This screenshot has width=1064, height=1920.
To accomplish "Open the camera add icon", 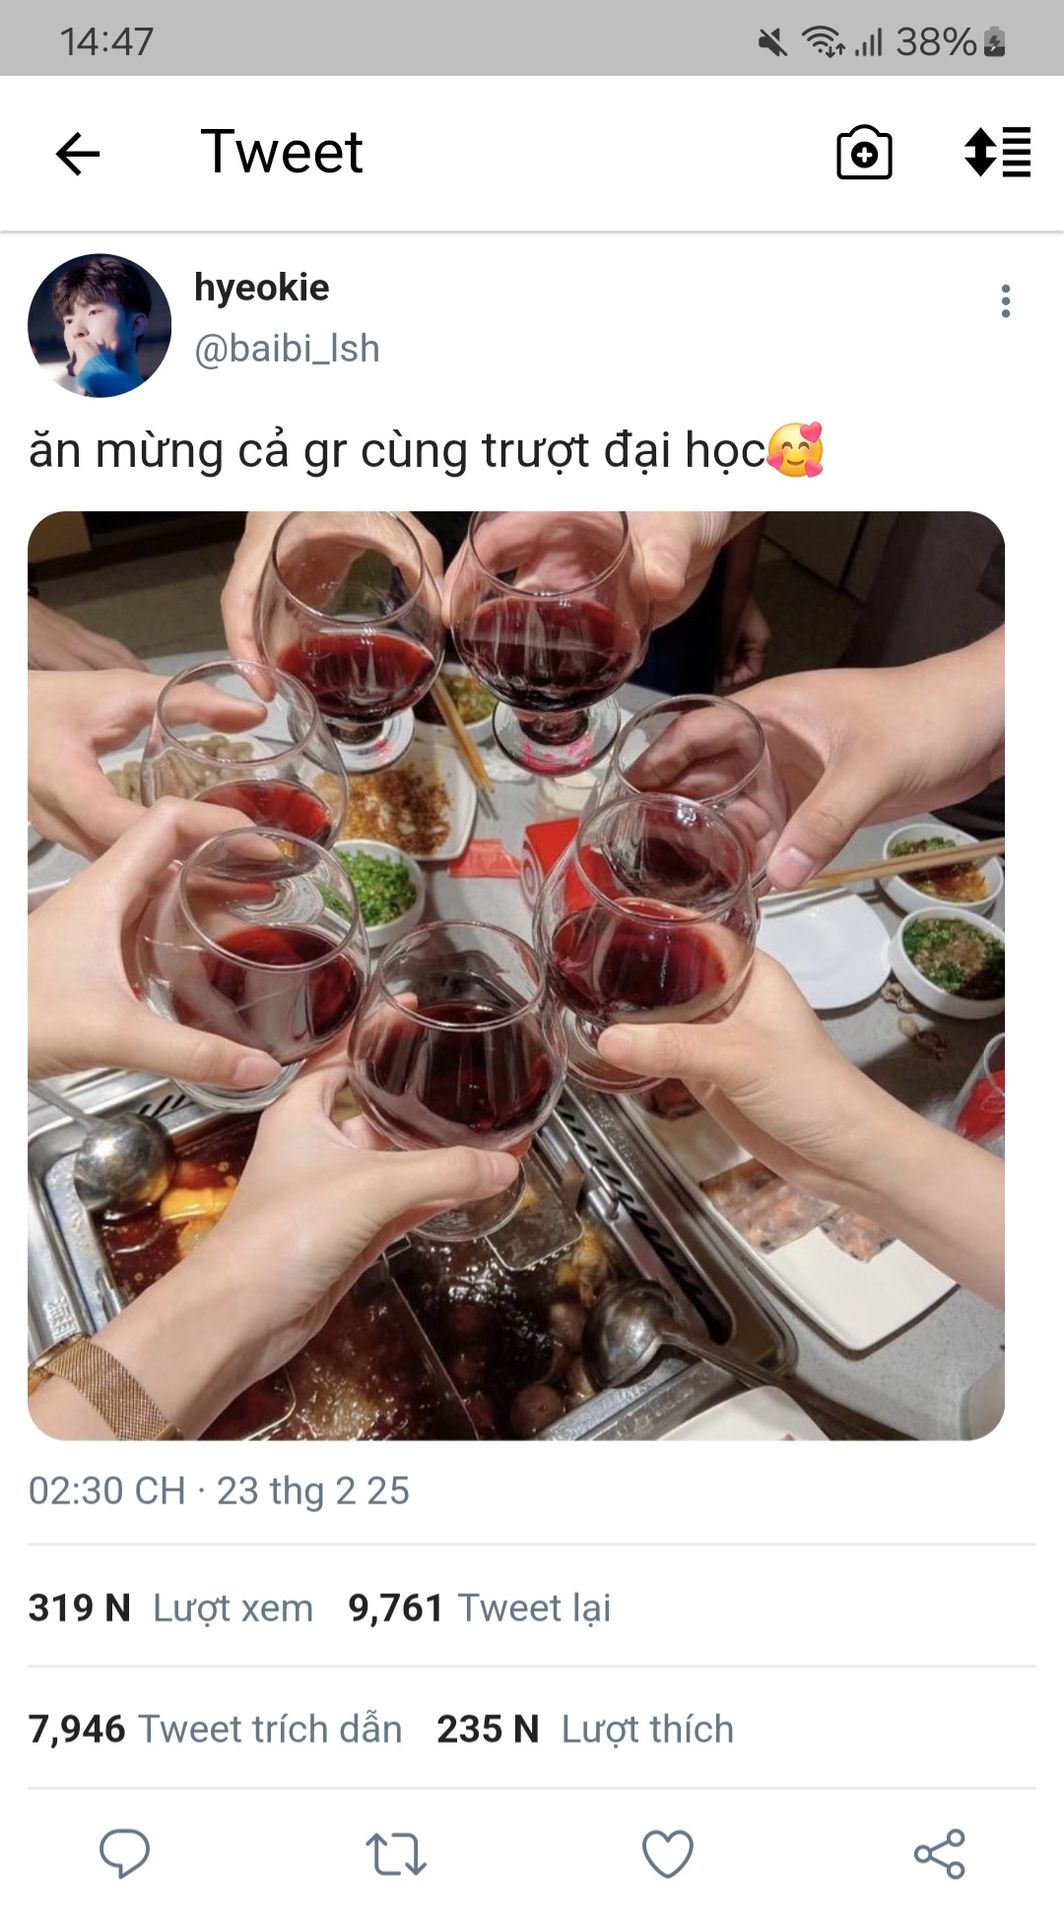I will (864, 153).
